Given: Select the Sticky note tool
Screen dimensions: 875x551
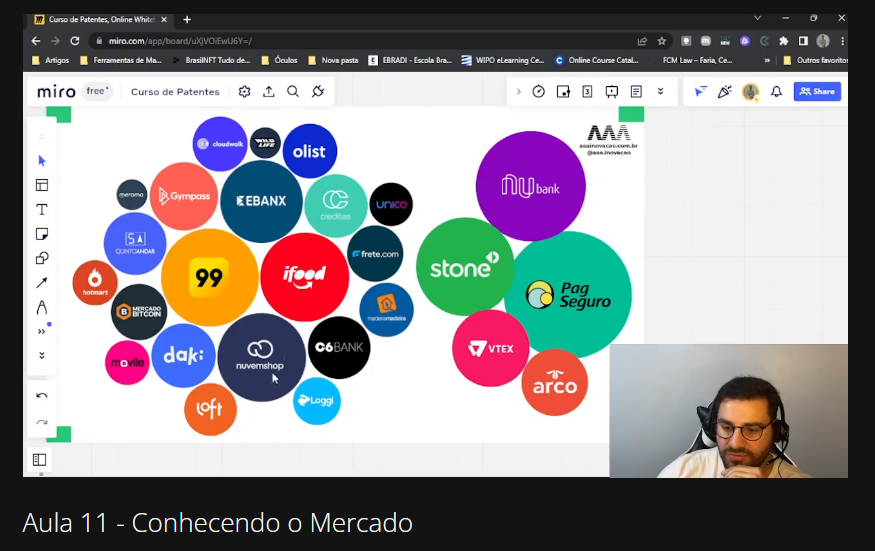Looking at the screenshot, I should click(x=42, y=234).
